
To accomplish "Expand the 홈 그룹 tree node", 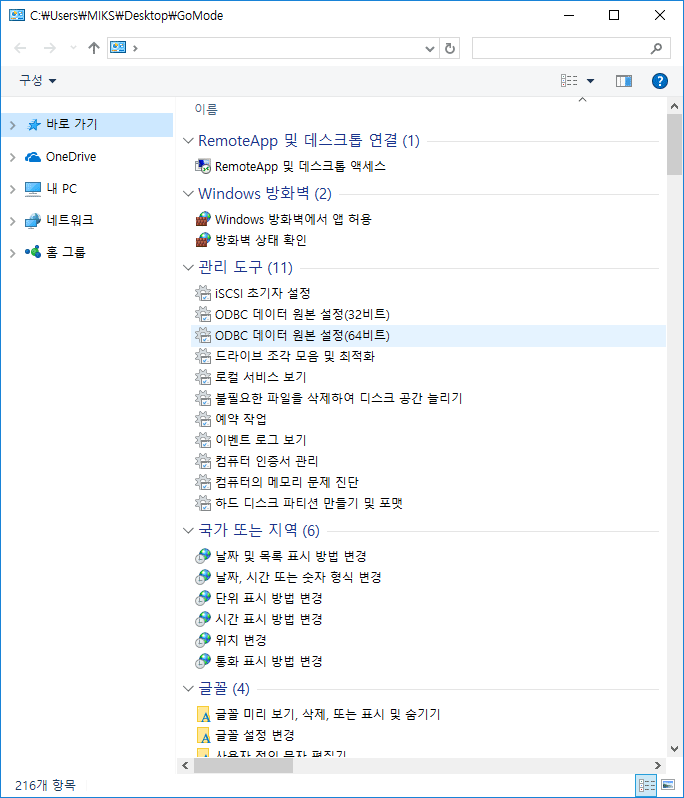I will [x=13, y=252].
